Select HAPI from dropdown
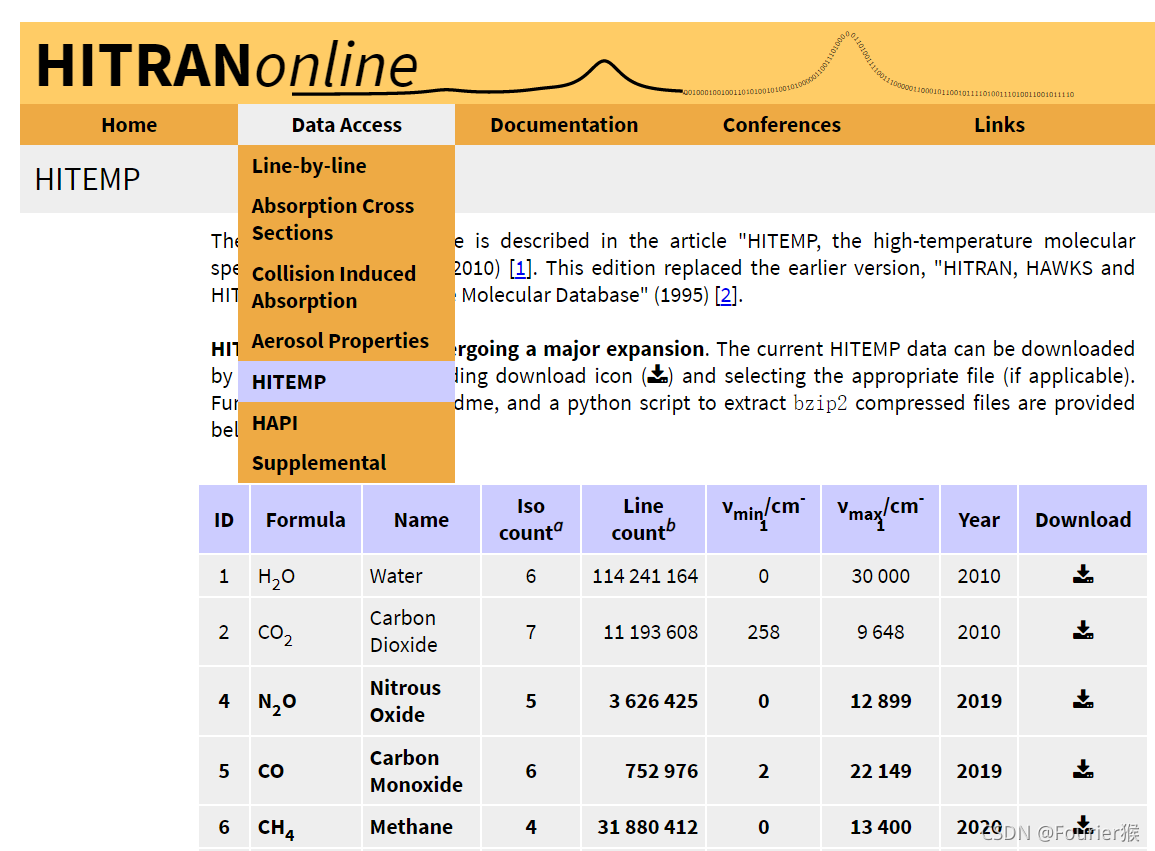 coord(346,423)
